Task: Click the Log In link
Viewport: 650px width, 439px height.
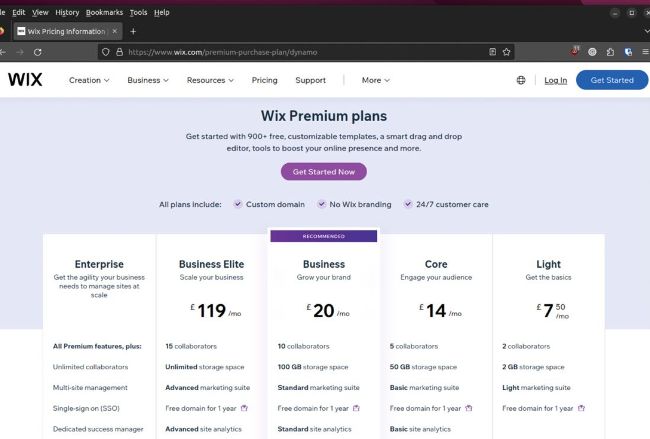Action: [555, 80]
